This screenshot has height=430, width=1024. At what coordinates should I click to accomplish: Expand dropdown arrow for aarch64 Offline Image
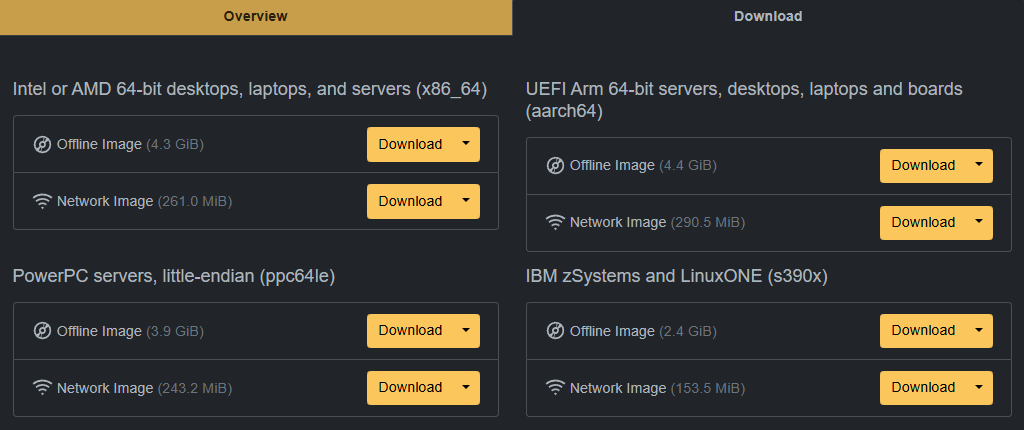pyautogui.click(x=979, y=165)
